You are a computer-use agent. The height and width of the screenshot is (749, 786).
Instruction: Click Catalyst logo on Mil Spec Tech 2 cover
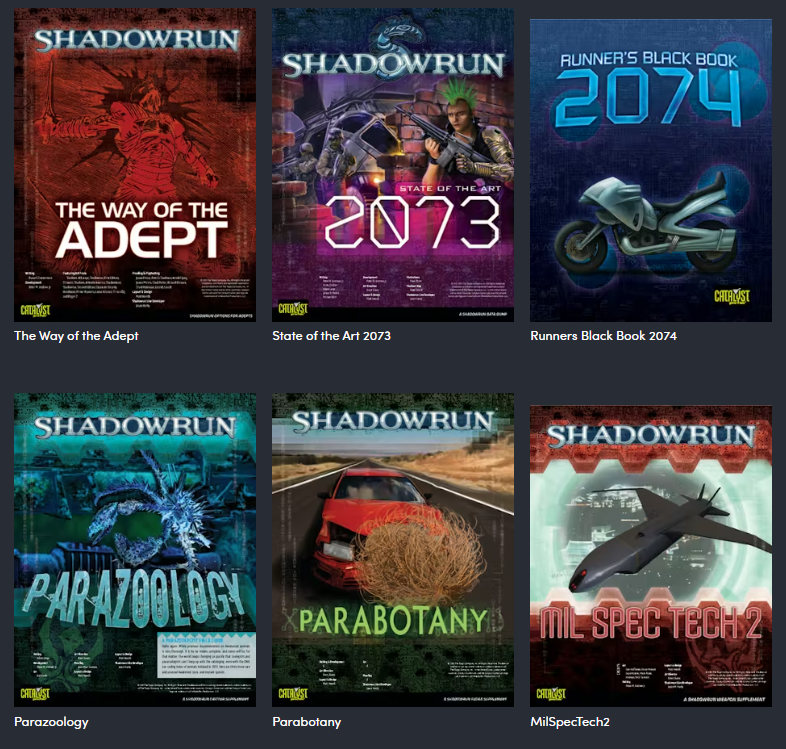551,694
